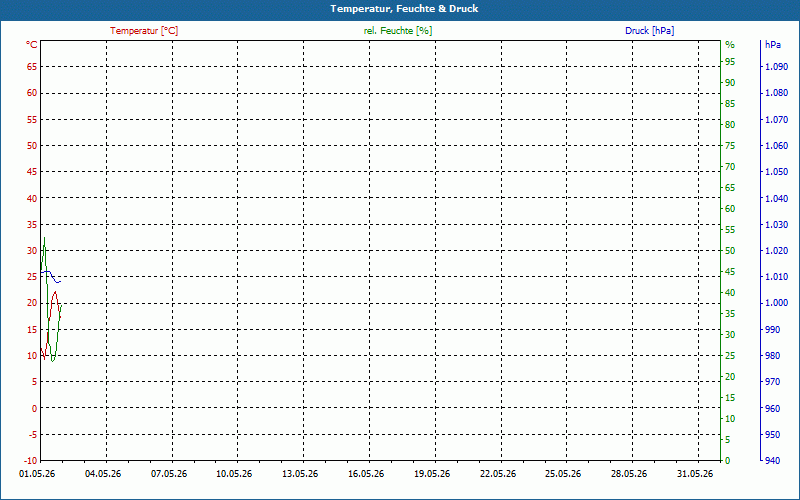Click the date label "16.05.26"
The height and width of the screenshot is (500, 800).
[366, 474]
